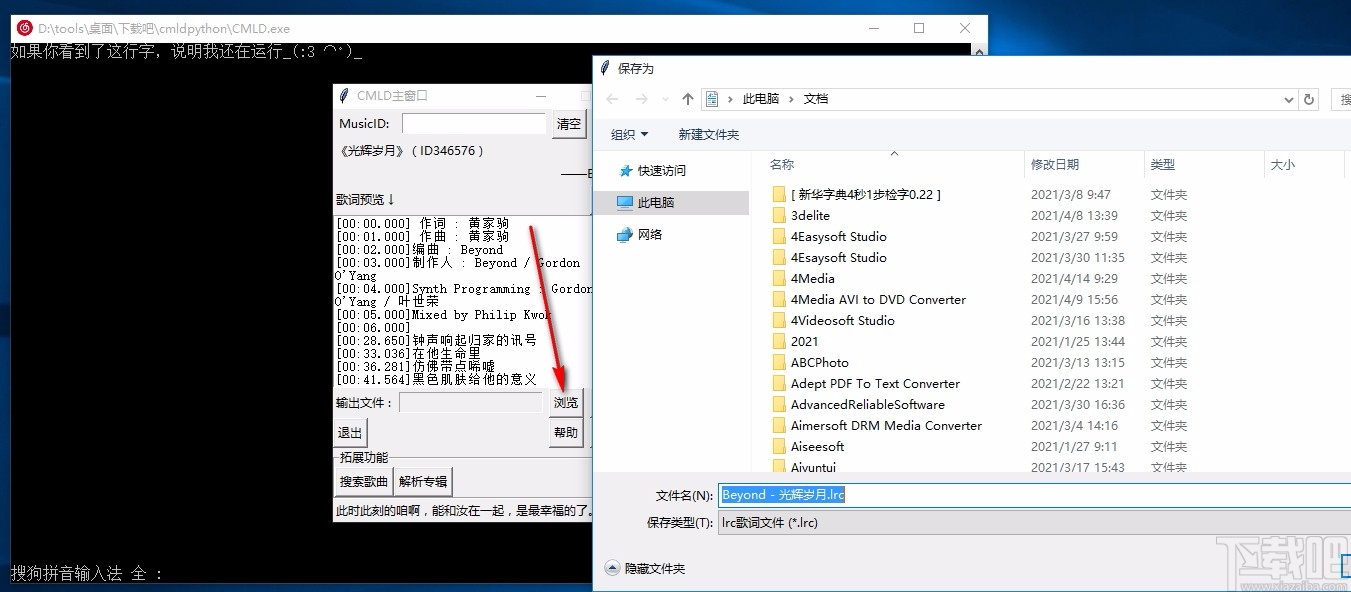This screenshot has width=1351, height=592.
Task: Open 文档 in the breadcrumb path
Action: pos(816,98)
